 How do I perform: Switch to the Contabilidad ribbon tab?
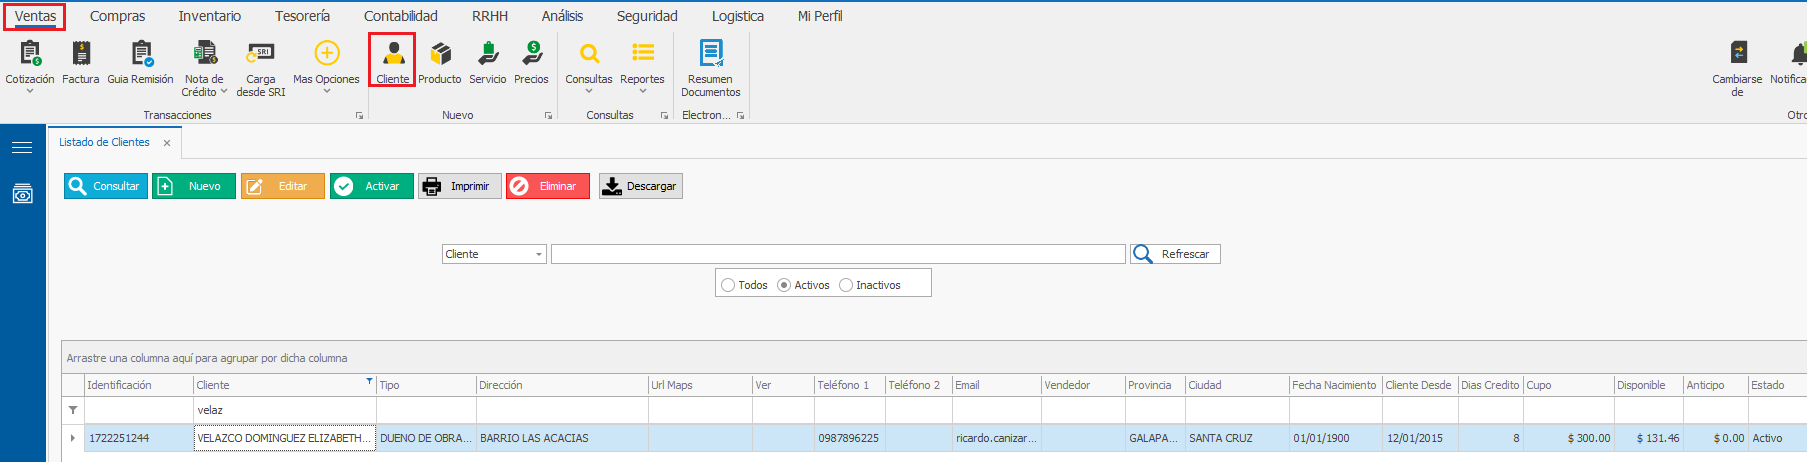pyautogui.click(x=400, y=16)
